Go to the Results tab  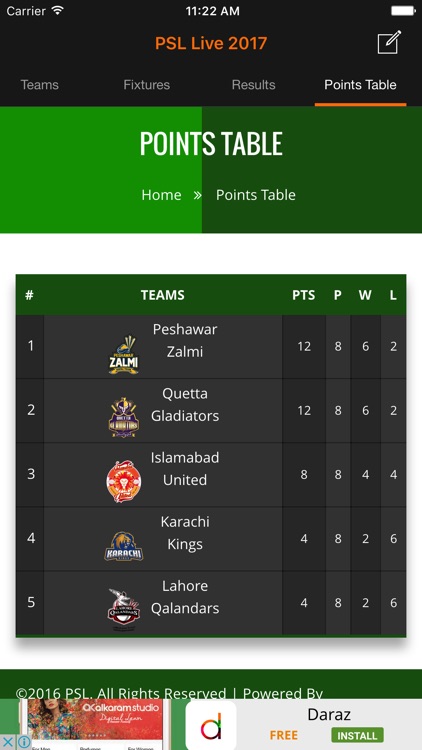coord(253,85)
